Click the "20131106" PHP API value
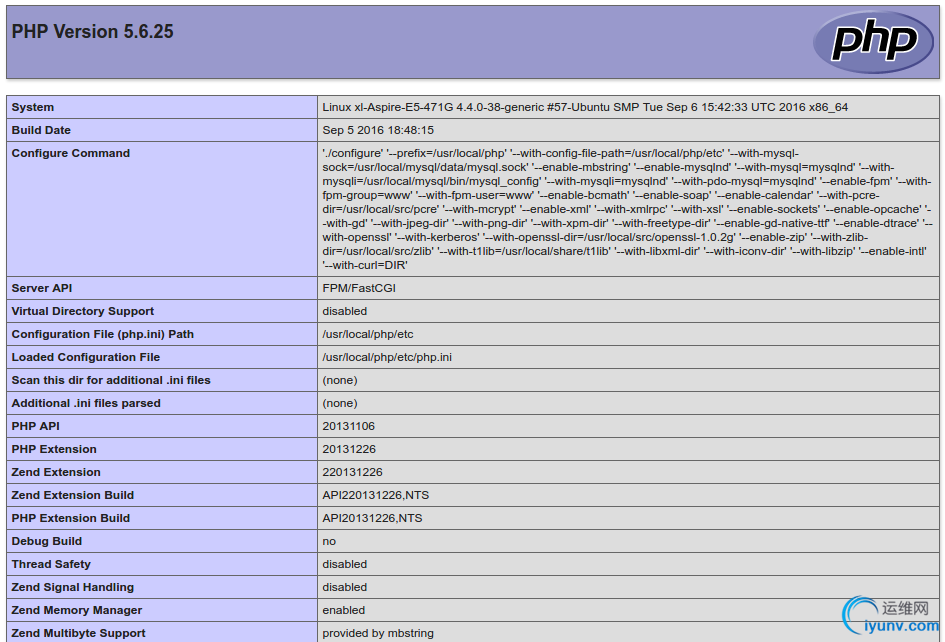This screenshot has width=945, height=642. pos(348,426)
